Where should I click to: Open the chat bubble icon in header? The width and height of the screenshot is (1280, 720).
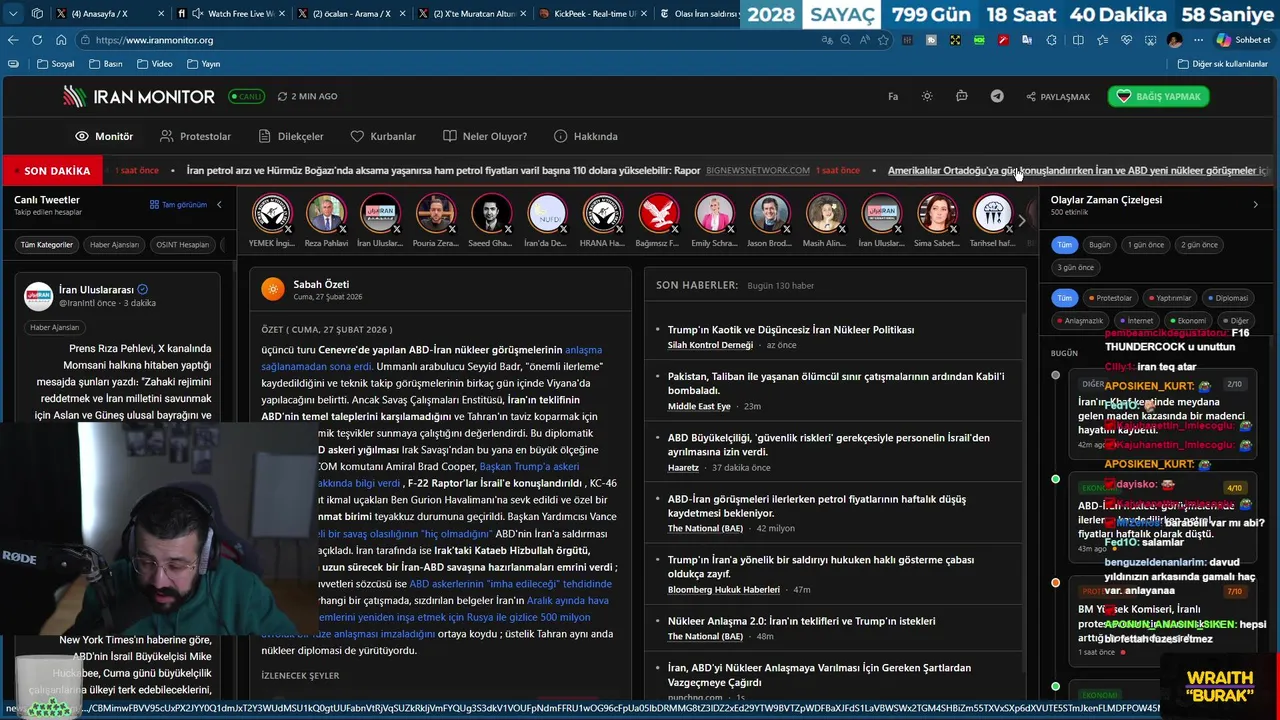961,96
